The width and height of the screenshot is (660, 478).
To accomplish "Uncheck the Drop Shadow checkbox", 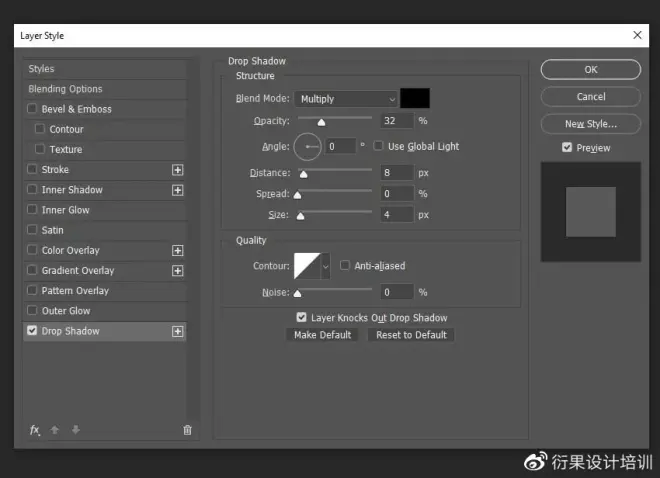I will [32, 330].
